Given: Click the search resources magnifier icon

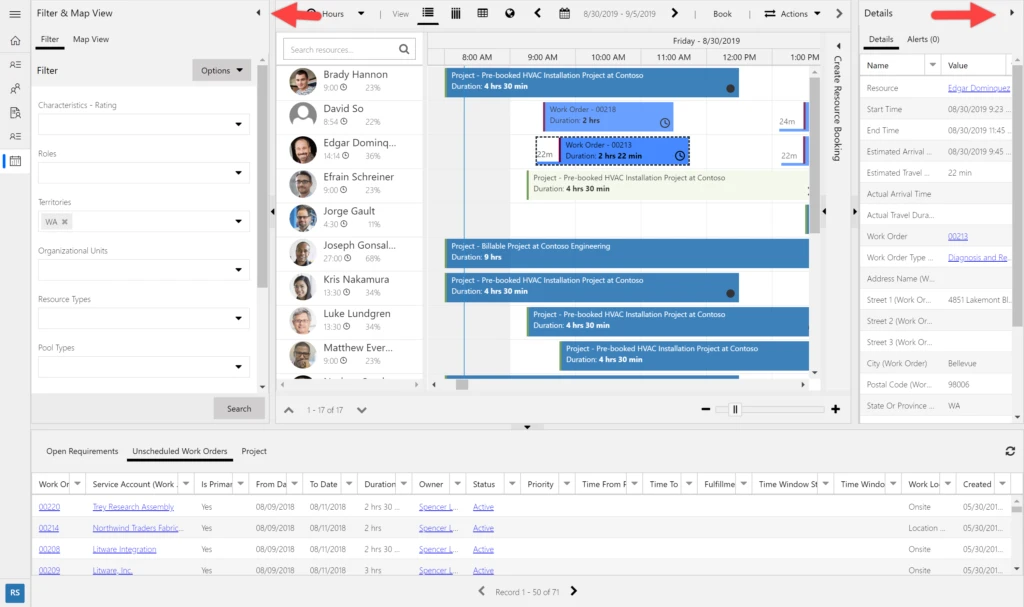Looking at the screenshot, I should 405,49.
